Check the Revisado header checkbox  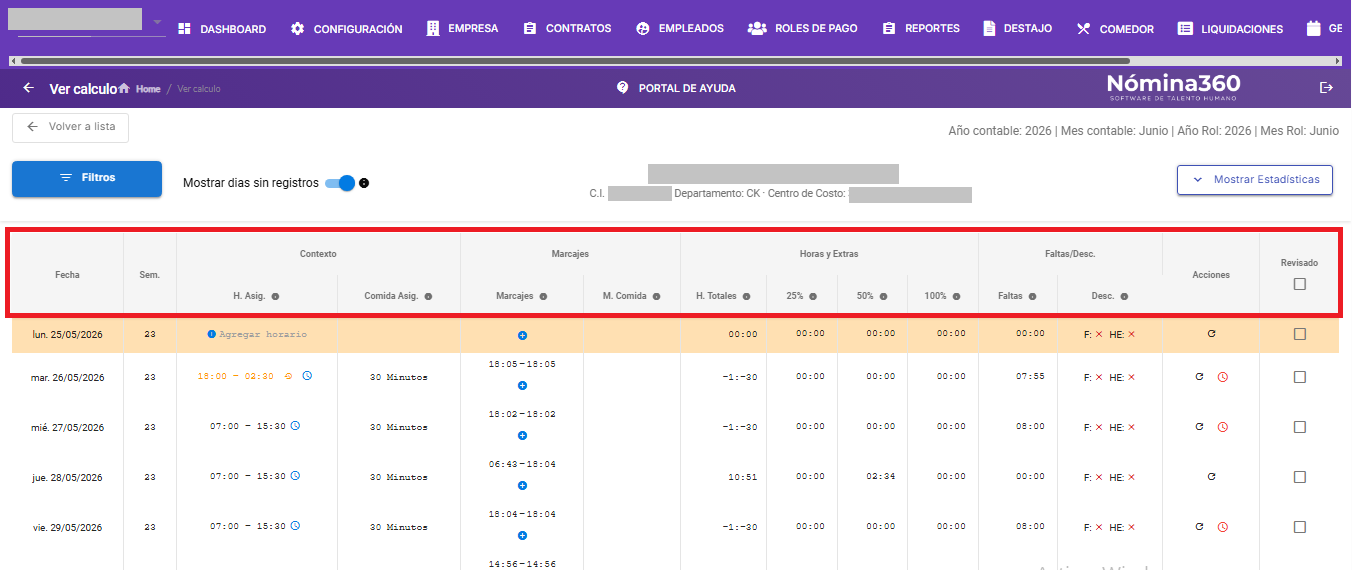point(1299,284)
